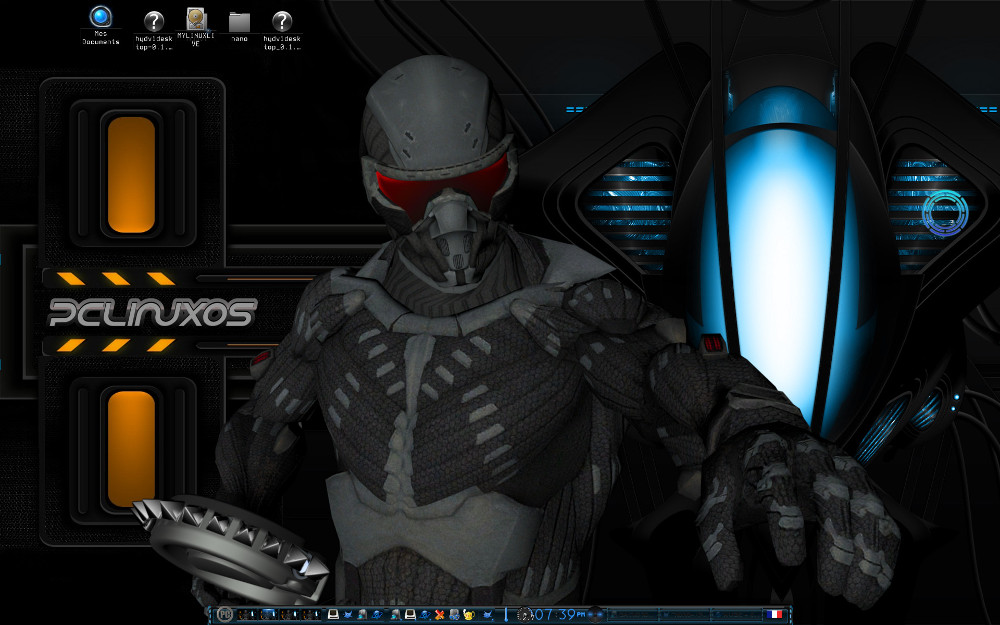Switch to the third virtual desktop pager
Screen dimensions: 1000x625
[290, 615]
